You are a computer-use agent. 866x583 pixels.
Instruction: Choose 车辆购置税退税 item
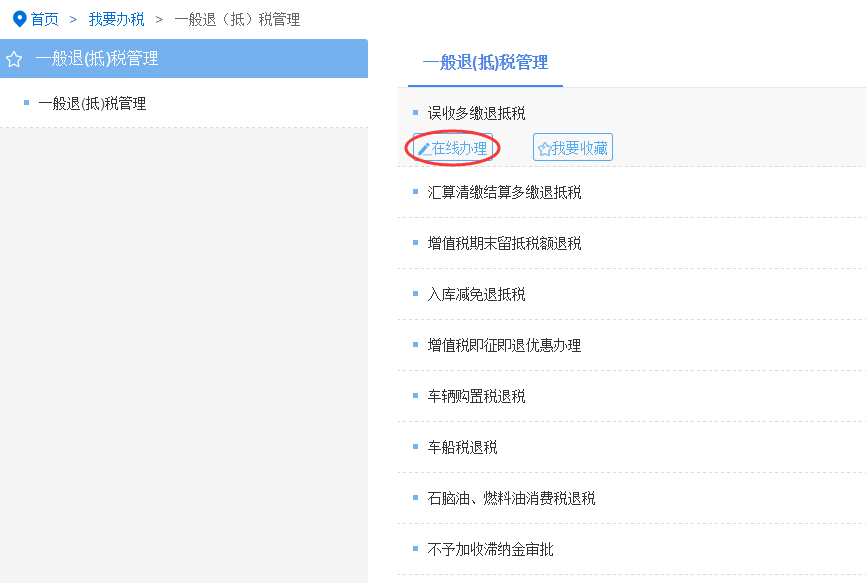pyautogui.click(x=476, y=396)
